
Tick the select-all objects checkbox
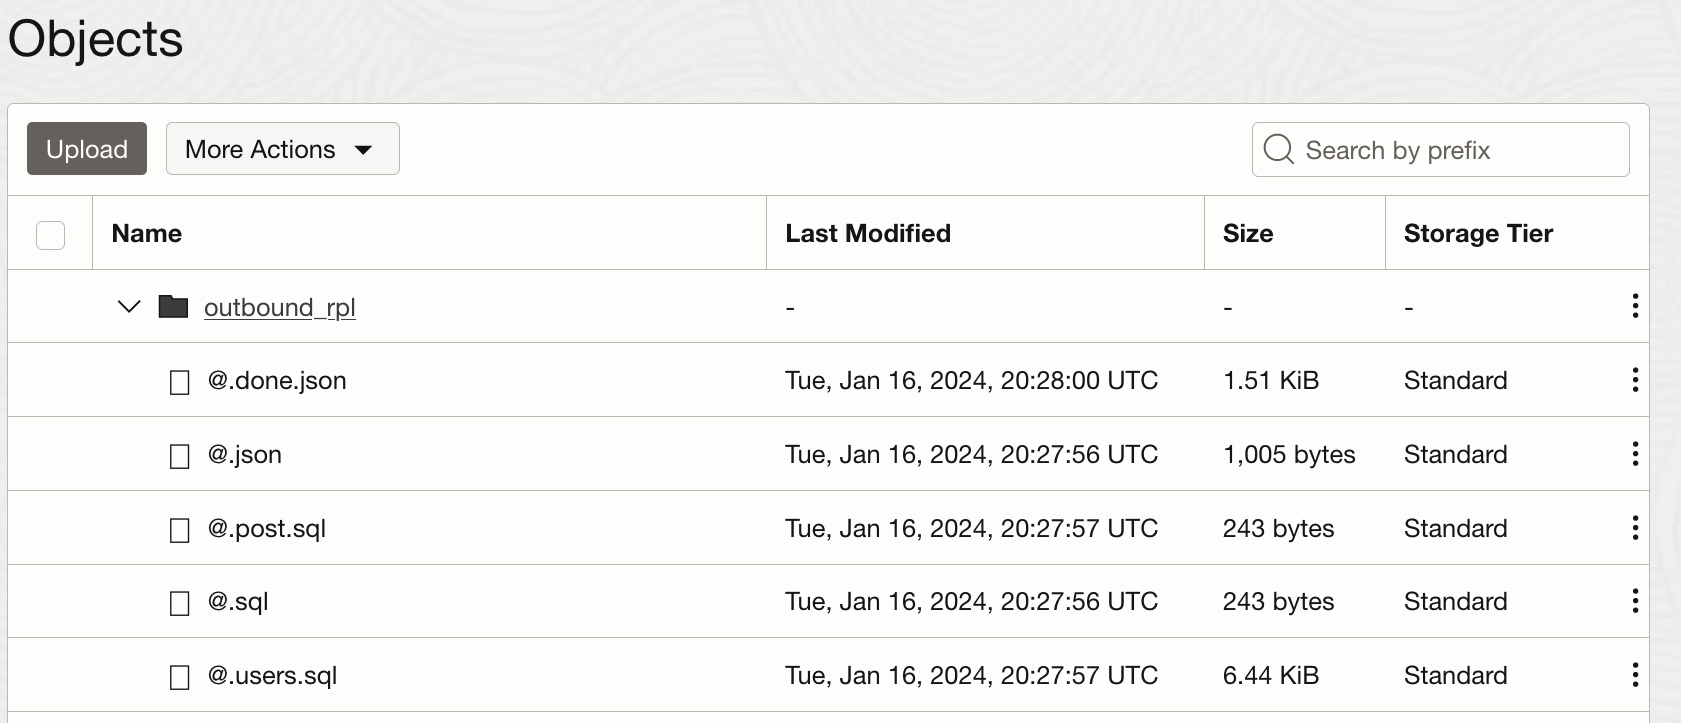[x=50, y=235]
